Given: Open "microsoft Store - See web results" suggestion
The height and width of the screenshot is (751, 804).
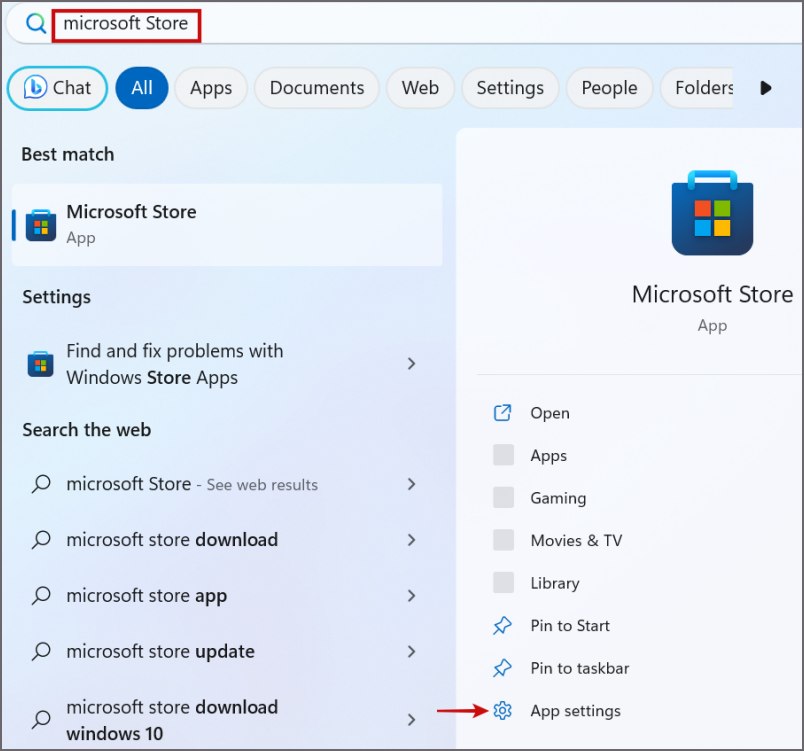Looking at the screenshot, I should point(227,484).
